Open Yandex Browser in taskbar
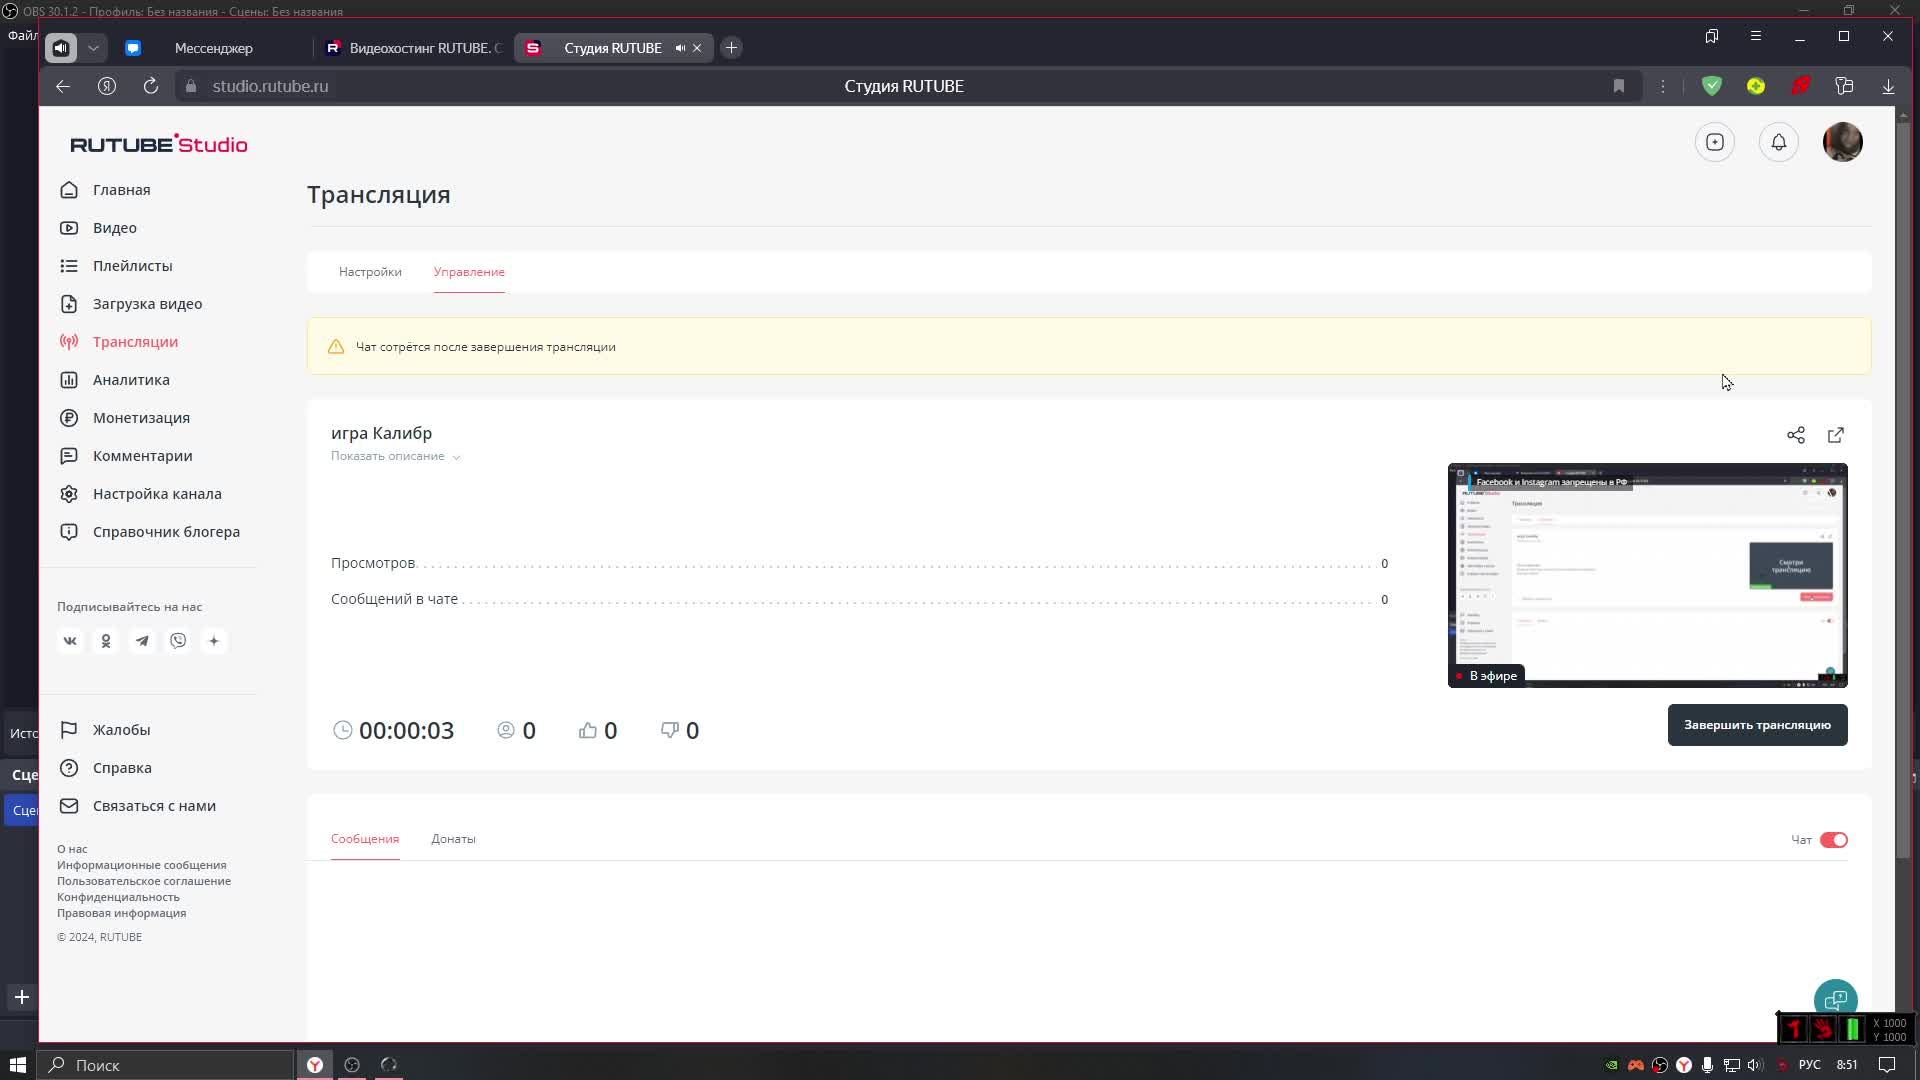1920x1080 pixels. click(315, 1065)
